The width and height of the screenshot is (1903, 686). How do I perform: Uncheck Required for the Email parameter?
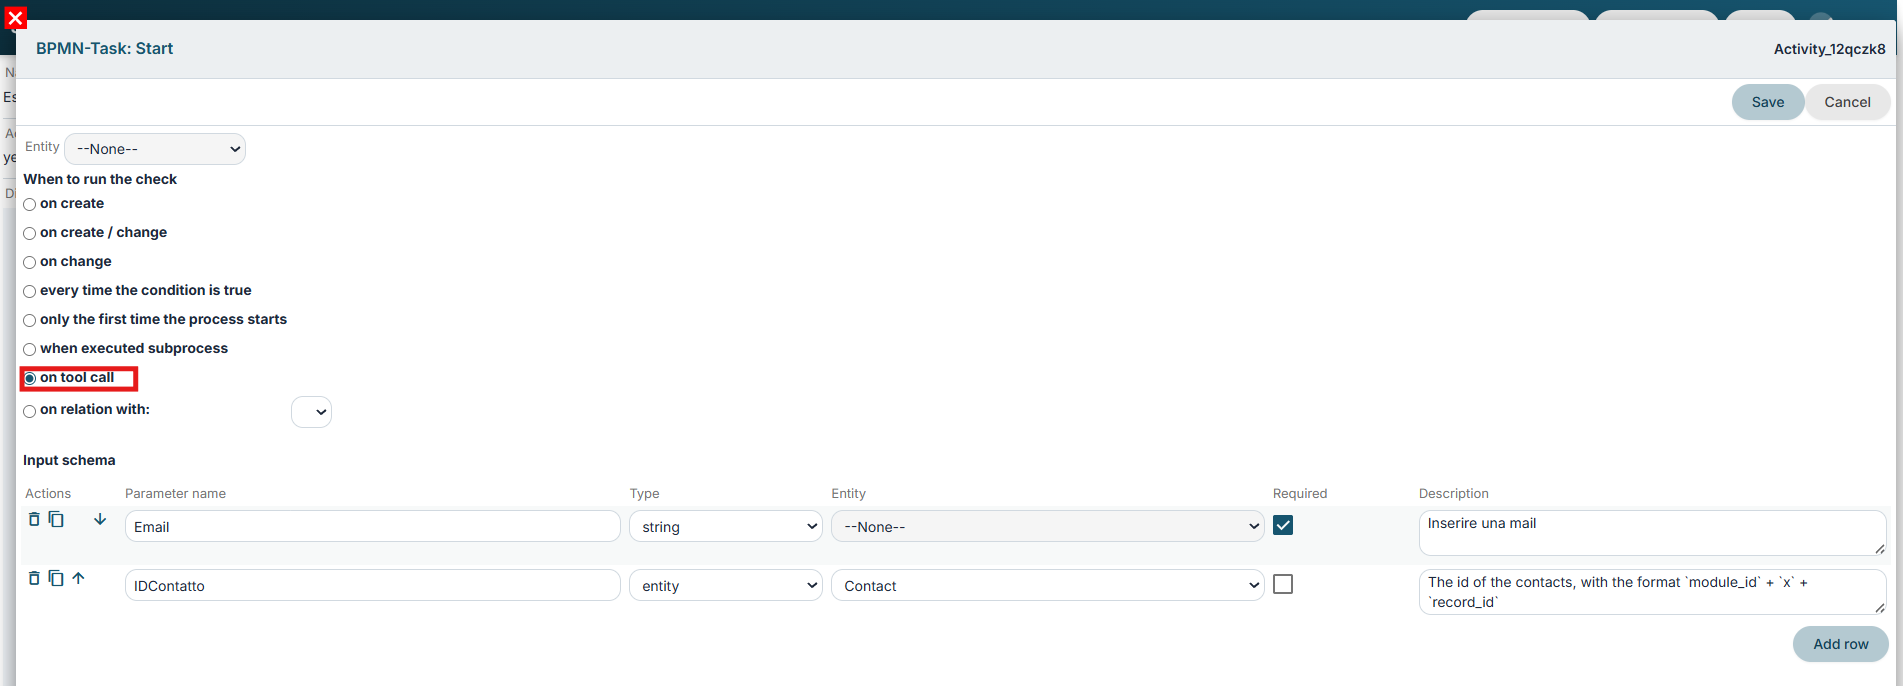pos(1283,525)
